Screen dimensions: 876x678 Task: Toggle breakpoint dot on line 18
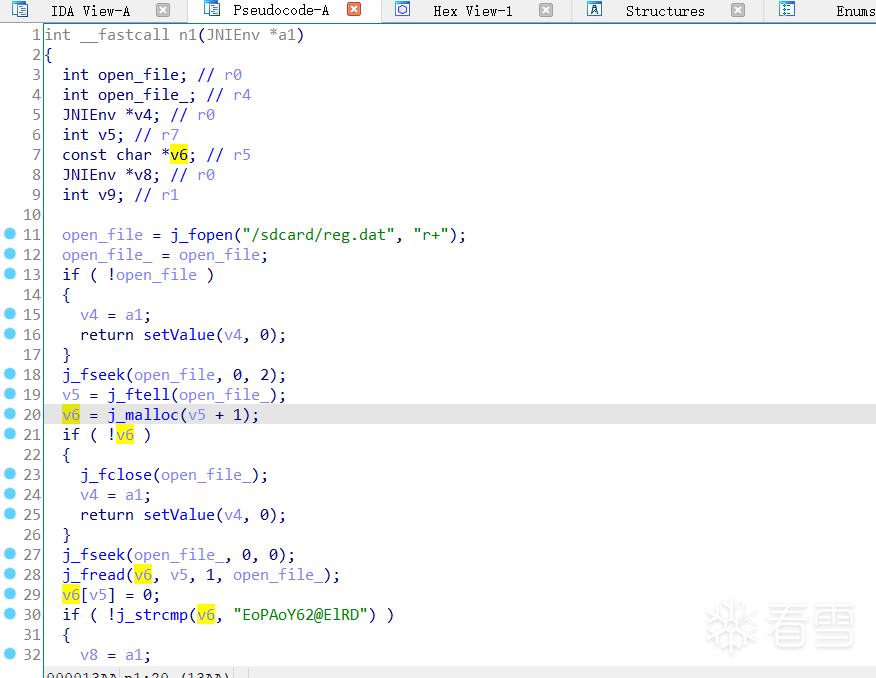[x=10, y=374]
